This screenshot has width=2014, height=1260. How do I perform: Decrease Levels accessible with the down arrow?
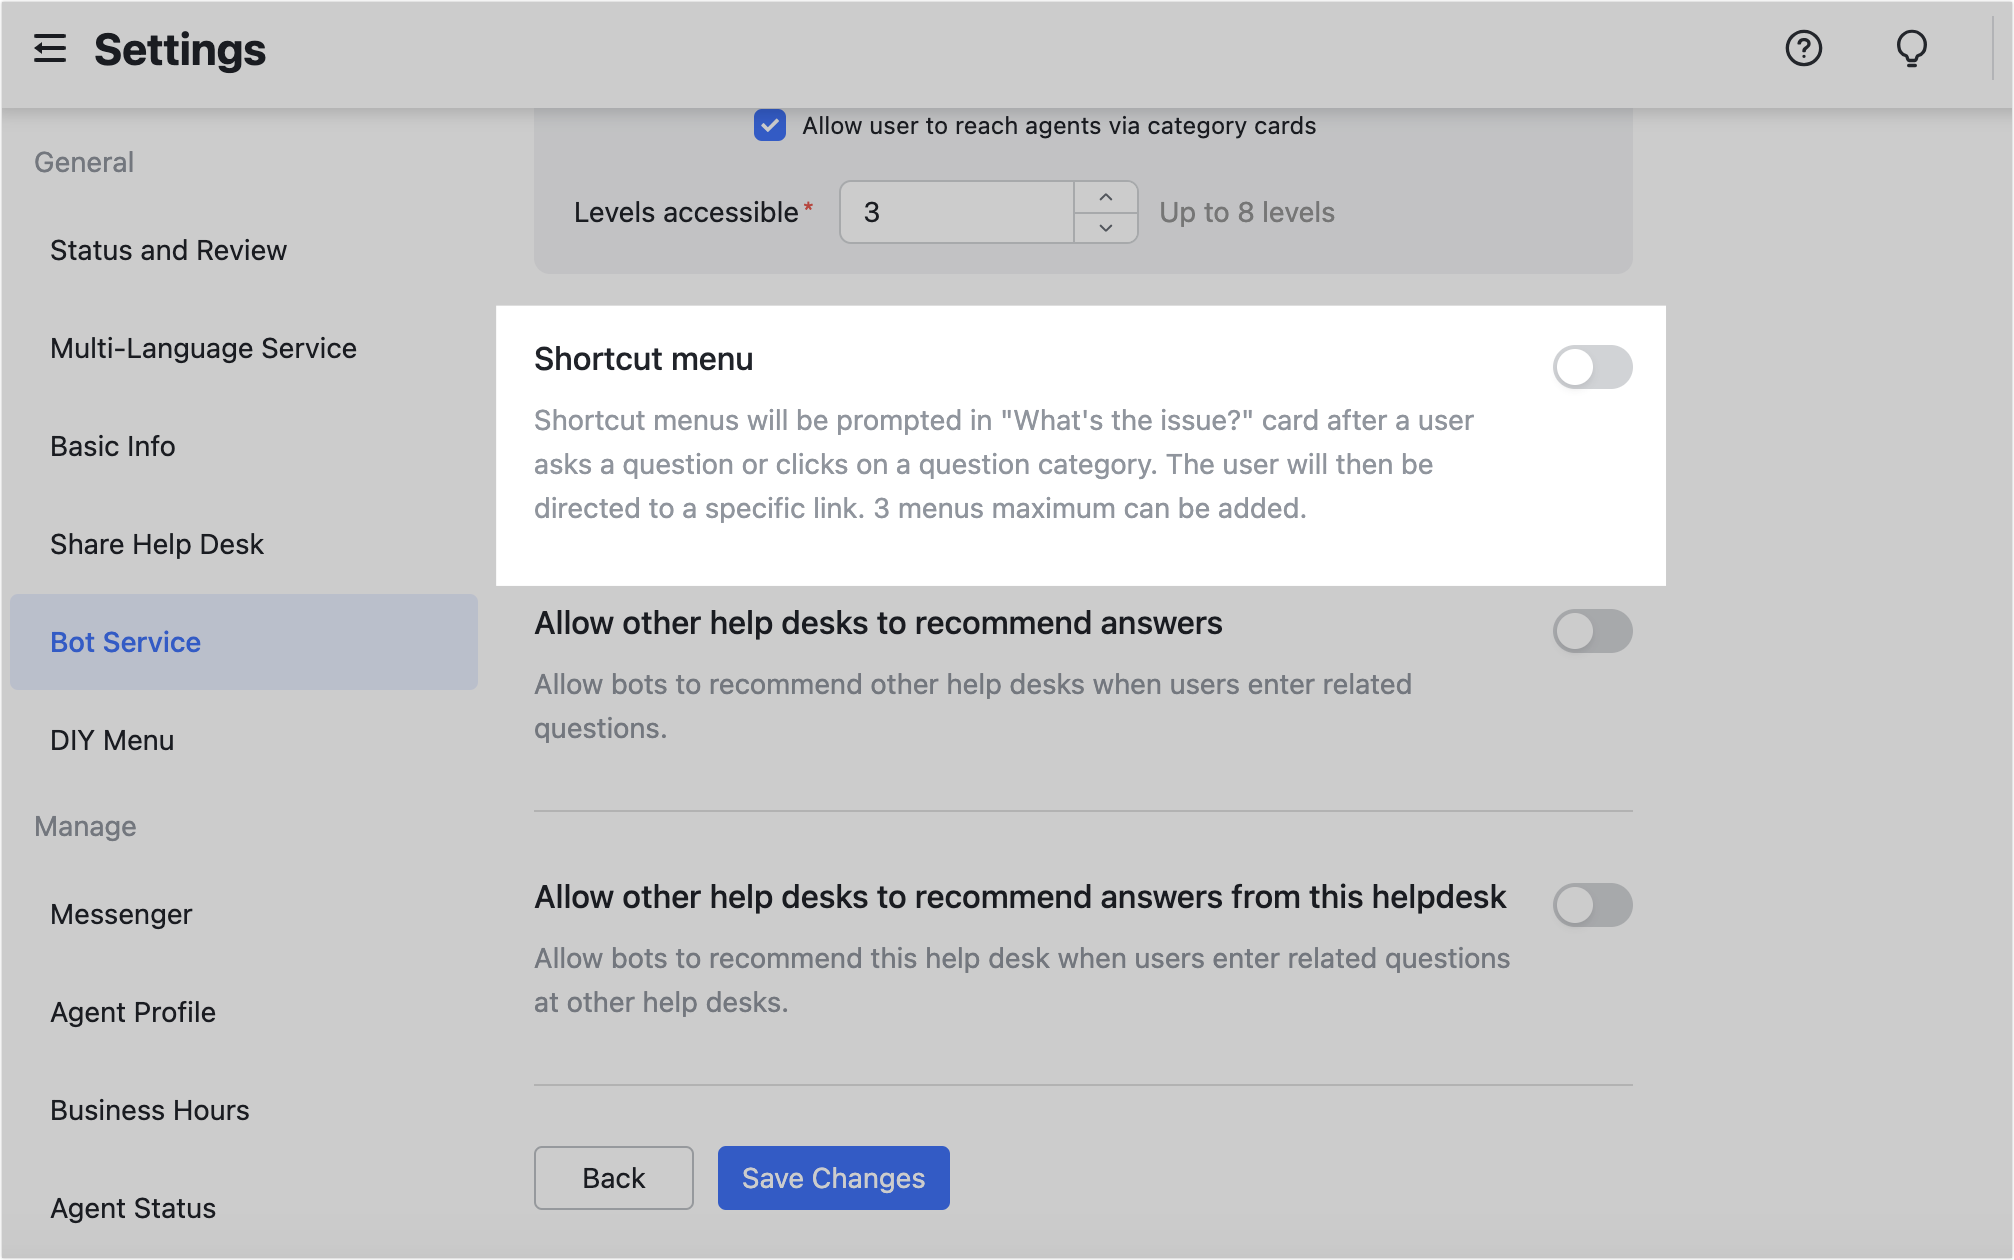click(1106, 228)
